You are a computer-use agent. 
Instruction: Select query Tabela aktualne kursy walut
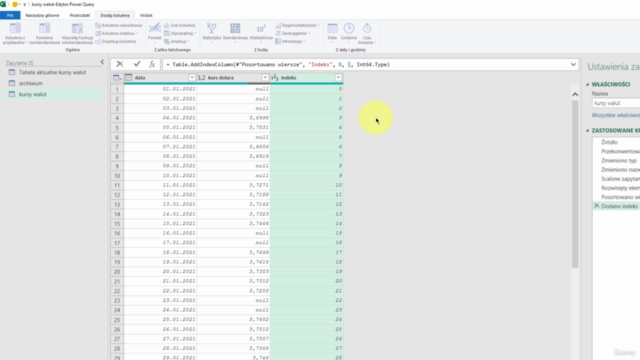[53, 72]
